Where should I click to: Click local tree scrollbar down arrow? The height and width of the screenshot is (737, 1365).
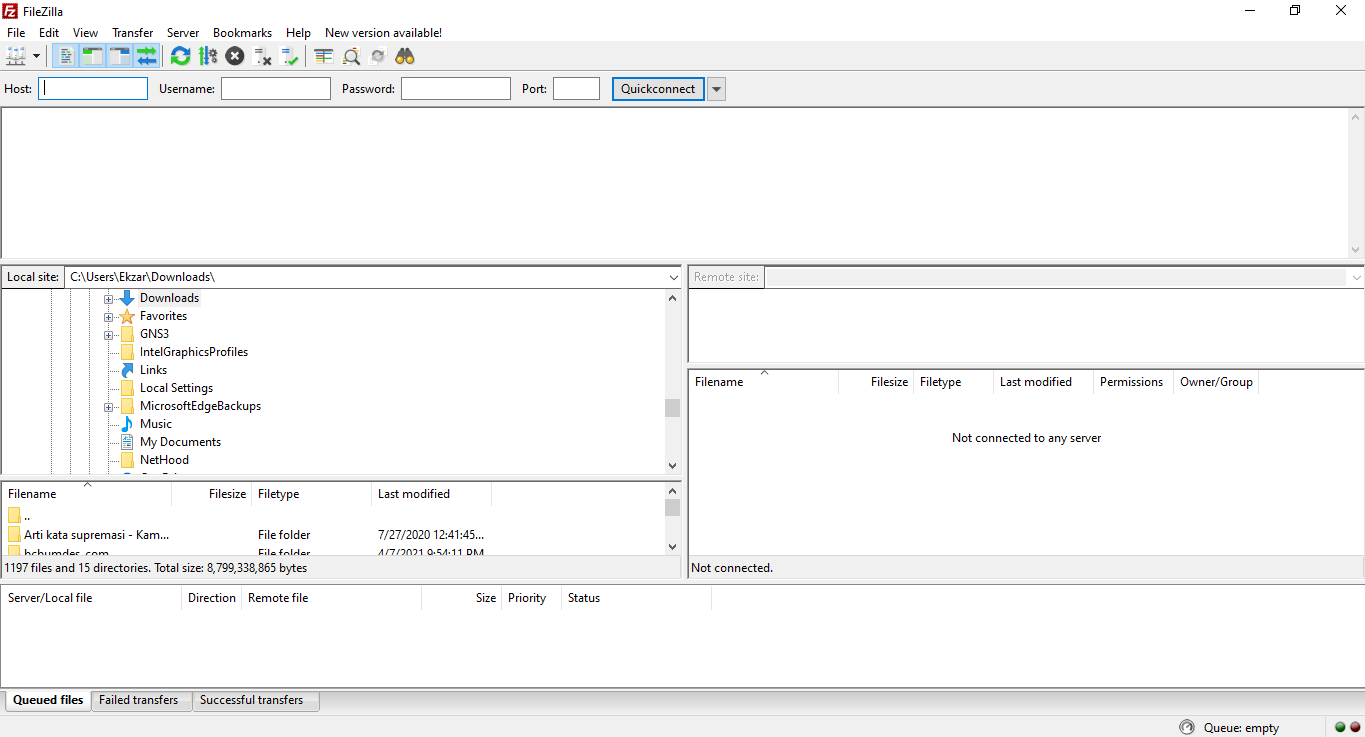coord(672,466)
